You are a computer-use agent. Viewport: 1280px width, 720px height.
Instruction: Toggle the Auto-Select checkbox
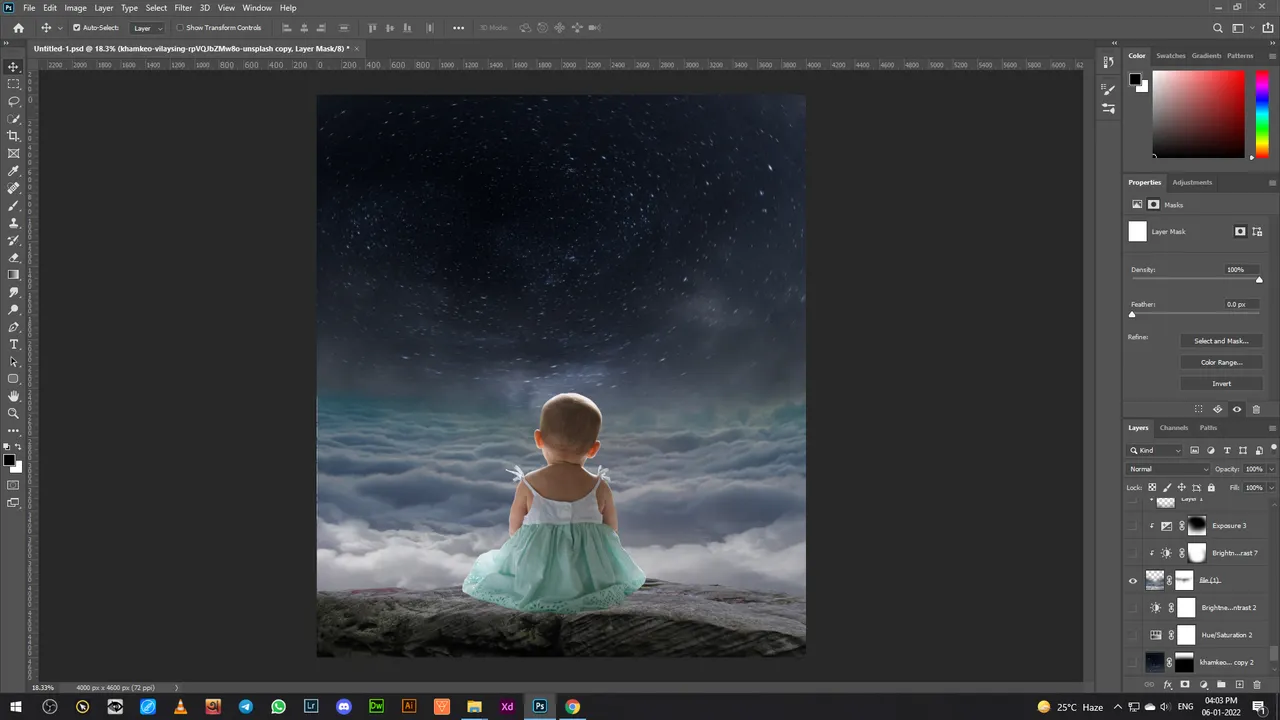77,28
